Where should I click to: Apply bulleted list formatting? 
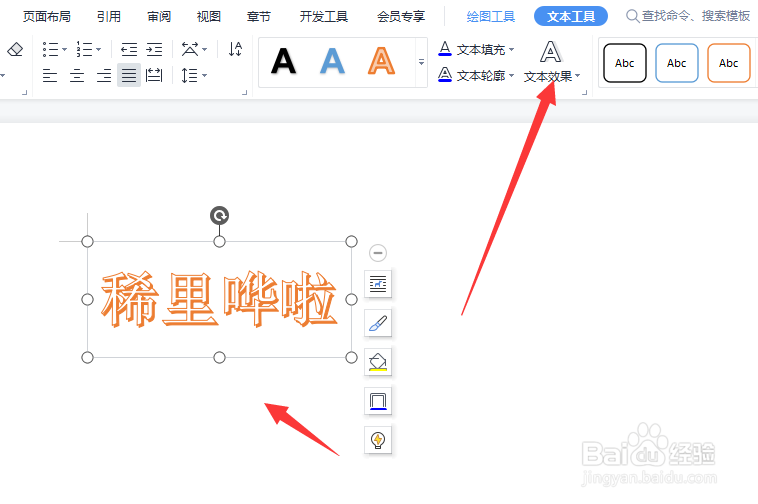click(x=50, y=49)
